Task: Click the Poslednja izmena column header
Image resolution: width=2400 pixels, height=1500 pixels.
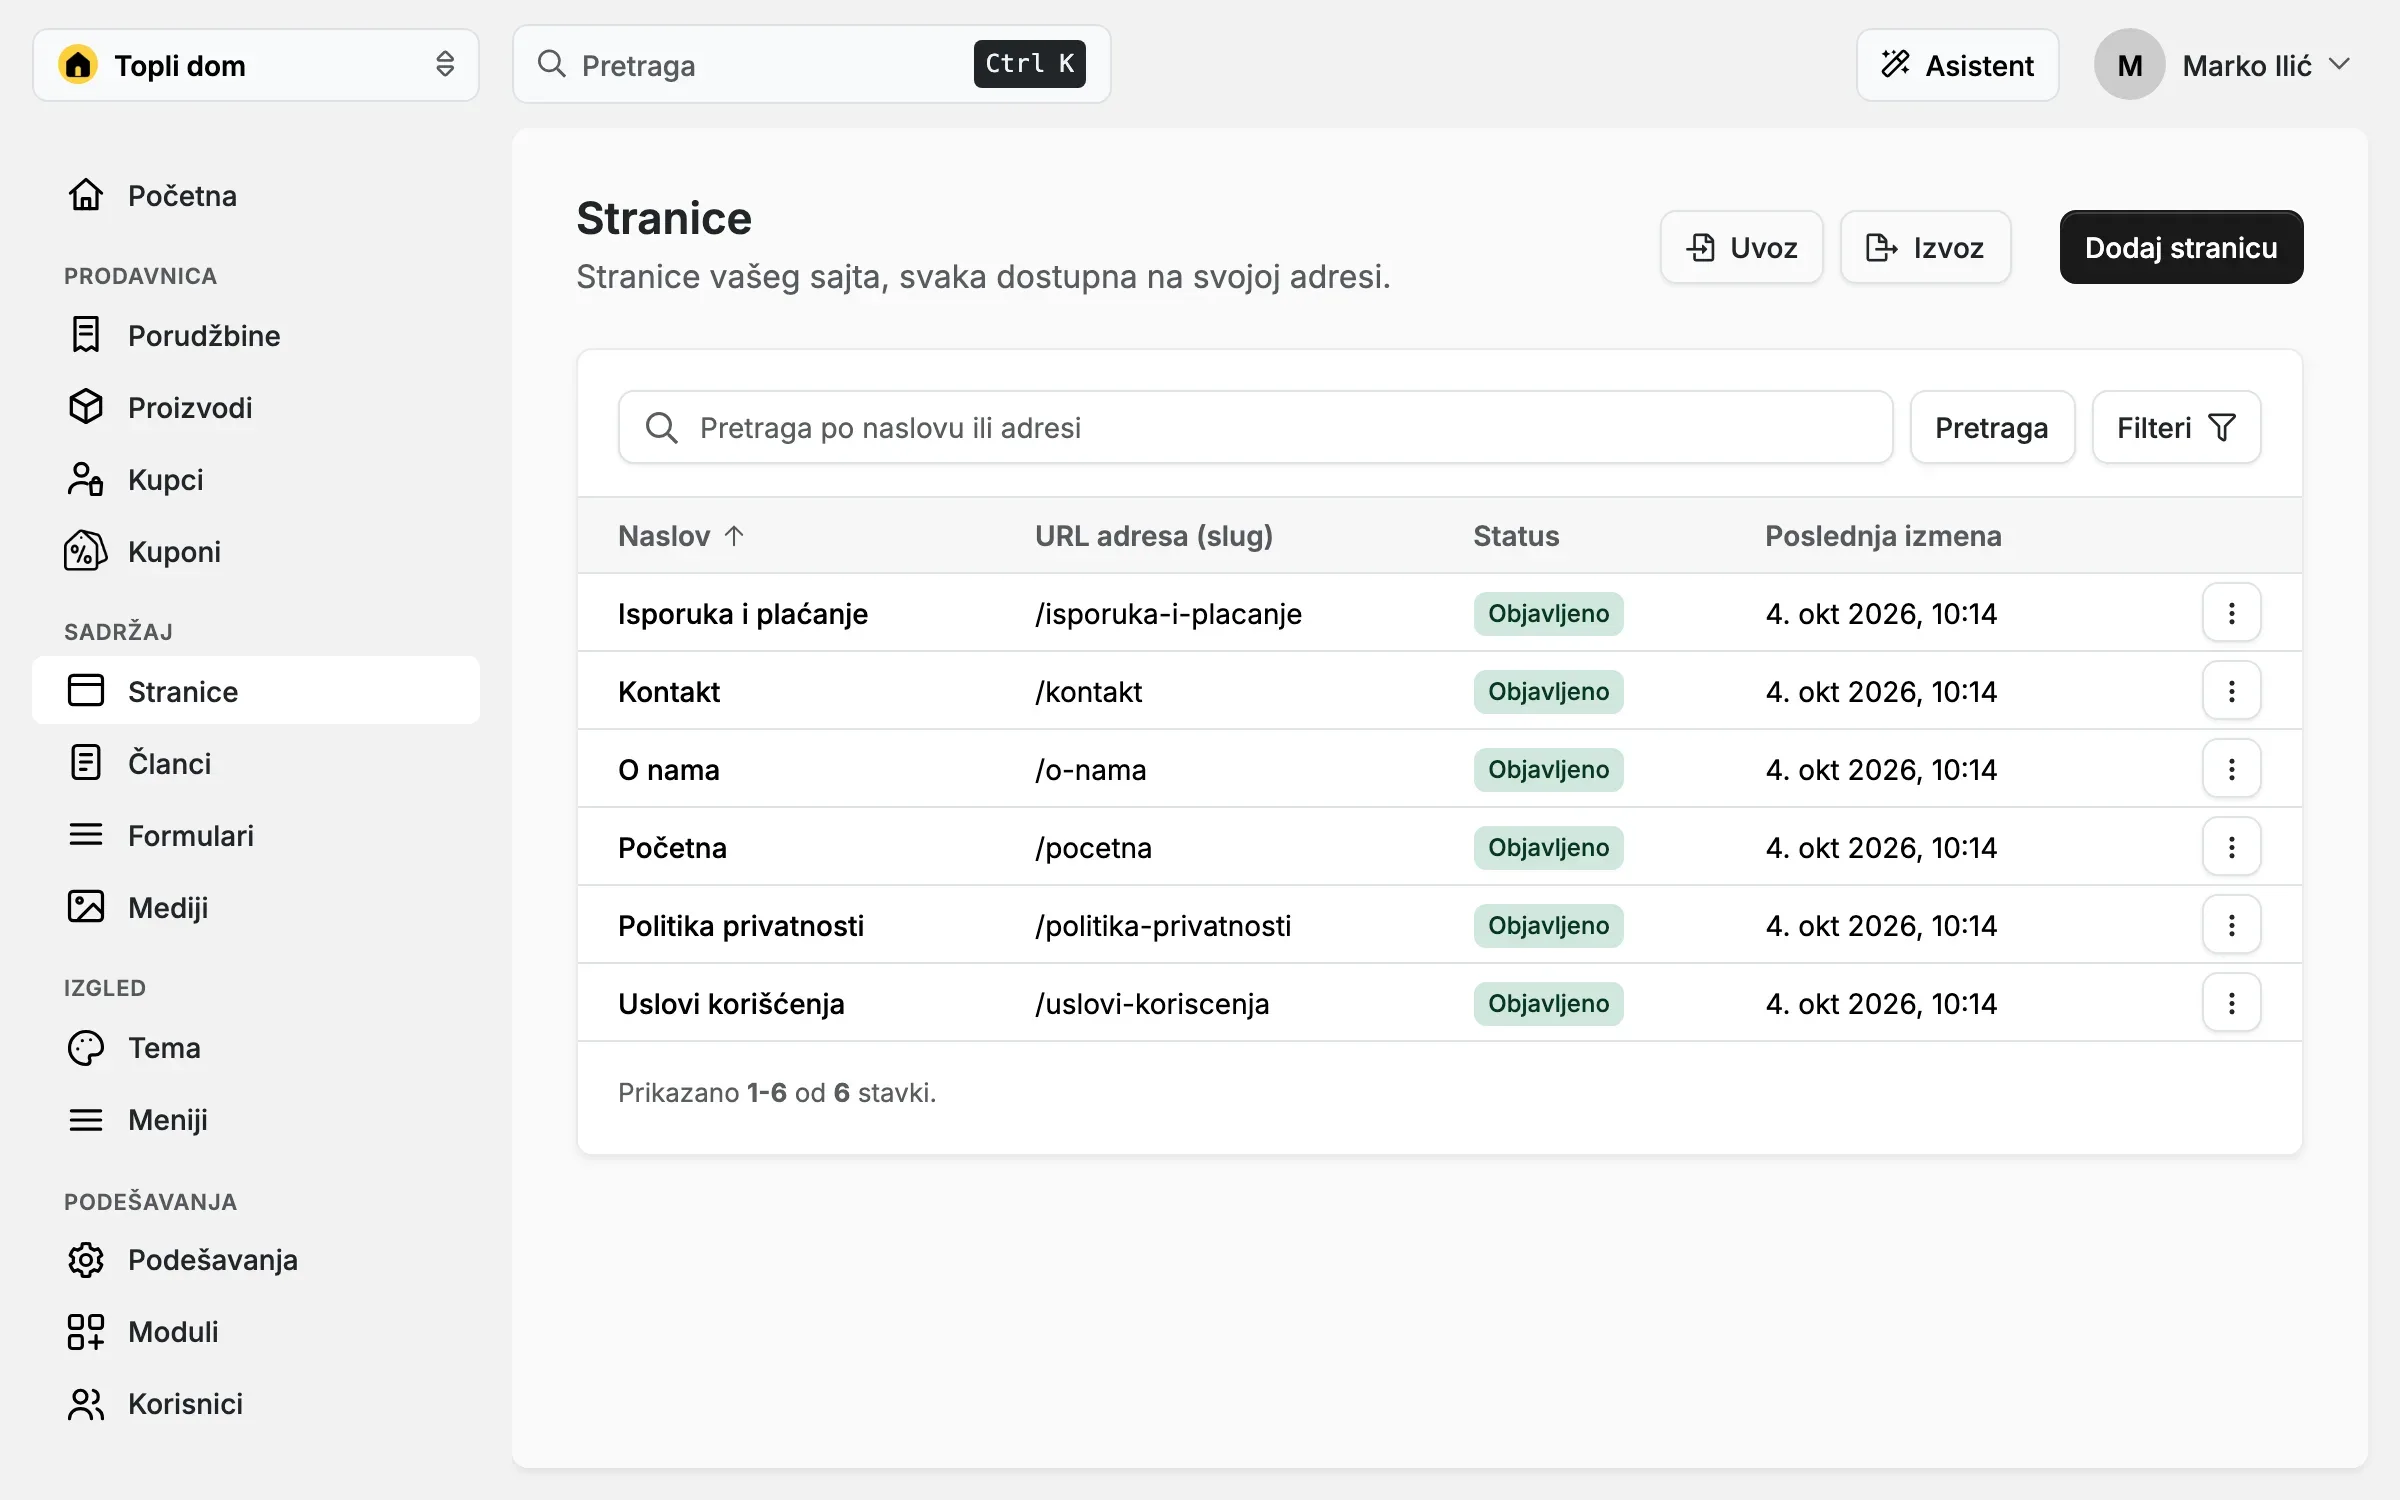Action: (x=1883, y=536)
